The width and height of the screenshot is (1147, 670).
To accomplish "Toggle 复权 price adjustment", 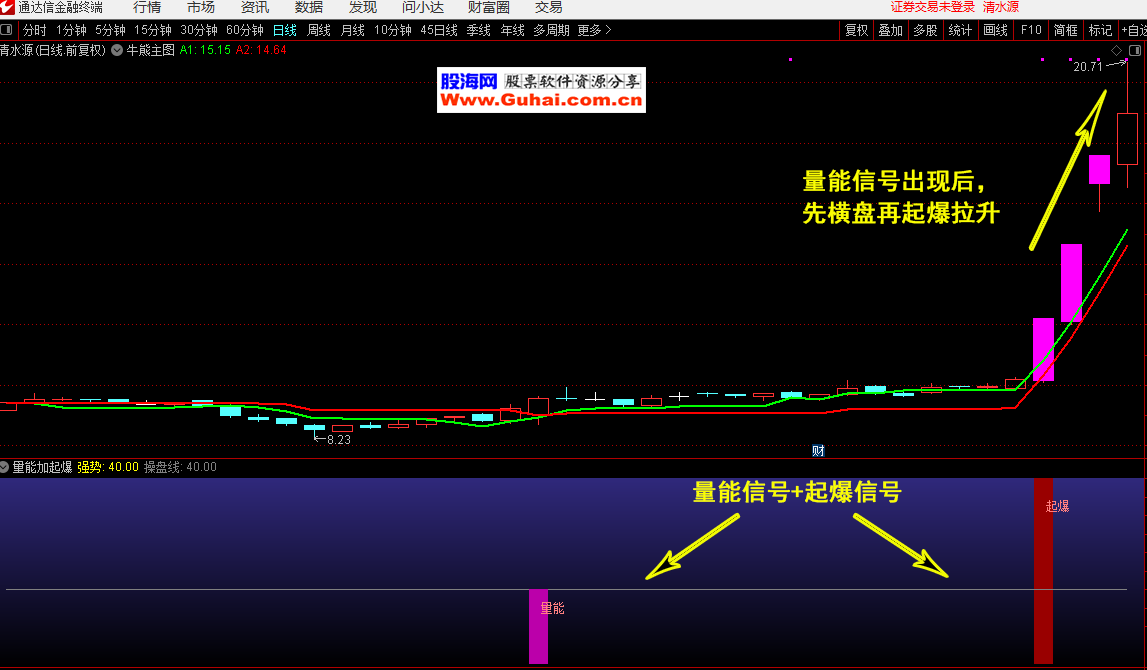I will coord(857,30).
